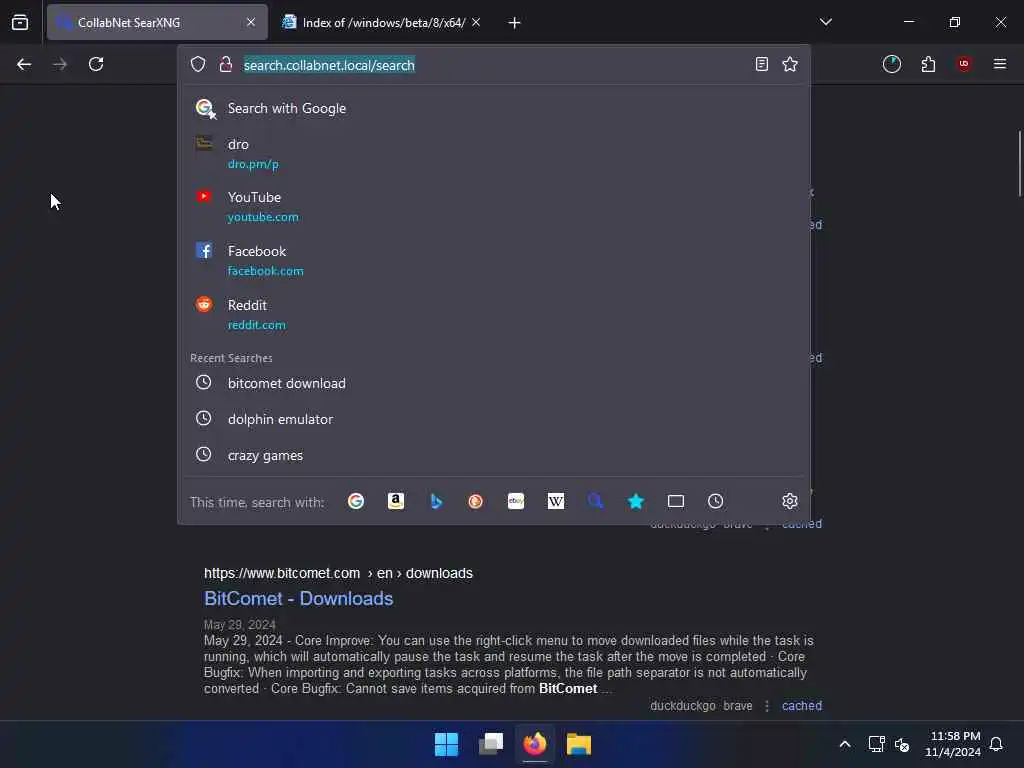Expand the list all tabs dropdown
This screenshot has height=768, width=1024.
[825, 22]
